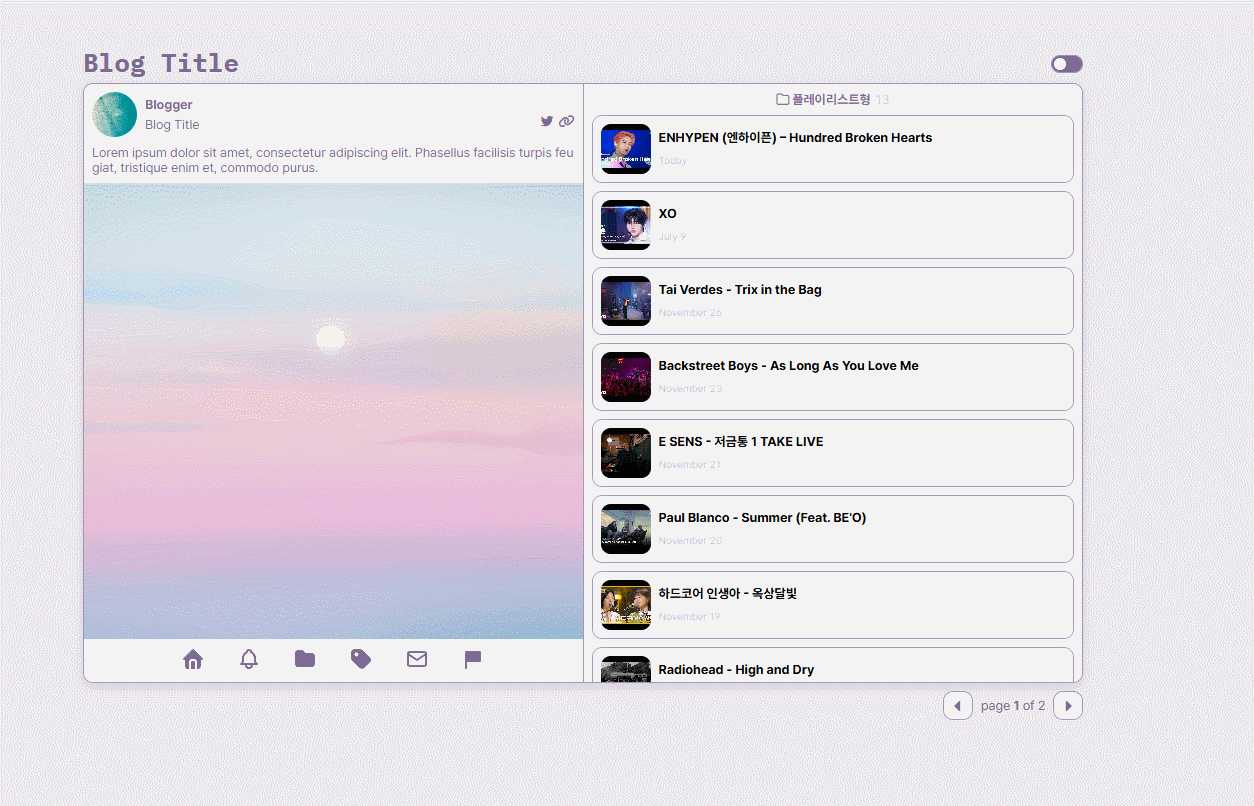This screenshot has width=1254, height=806.
Task: Click the Lorem ipsum blog description text
Action: click(x=333, y=160)
